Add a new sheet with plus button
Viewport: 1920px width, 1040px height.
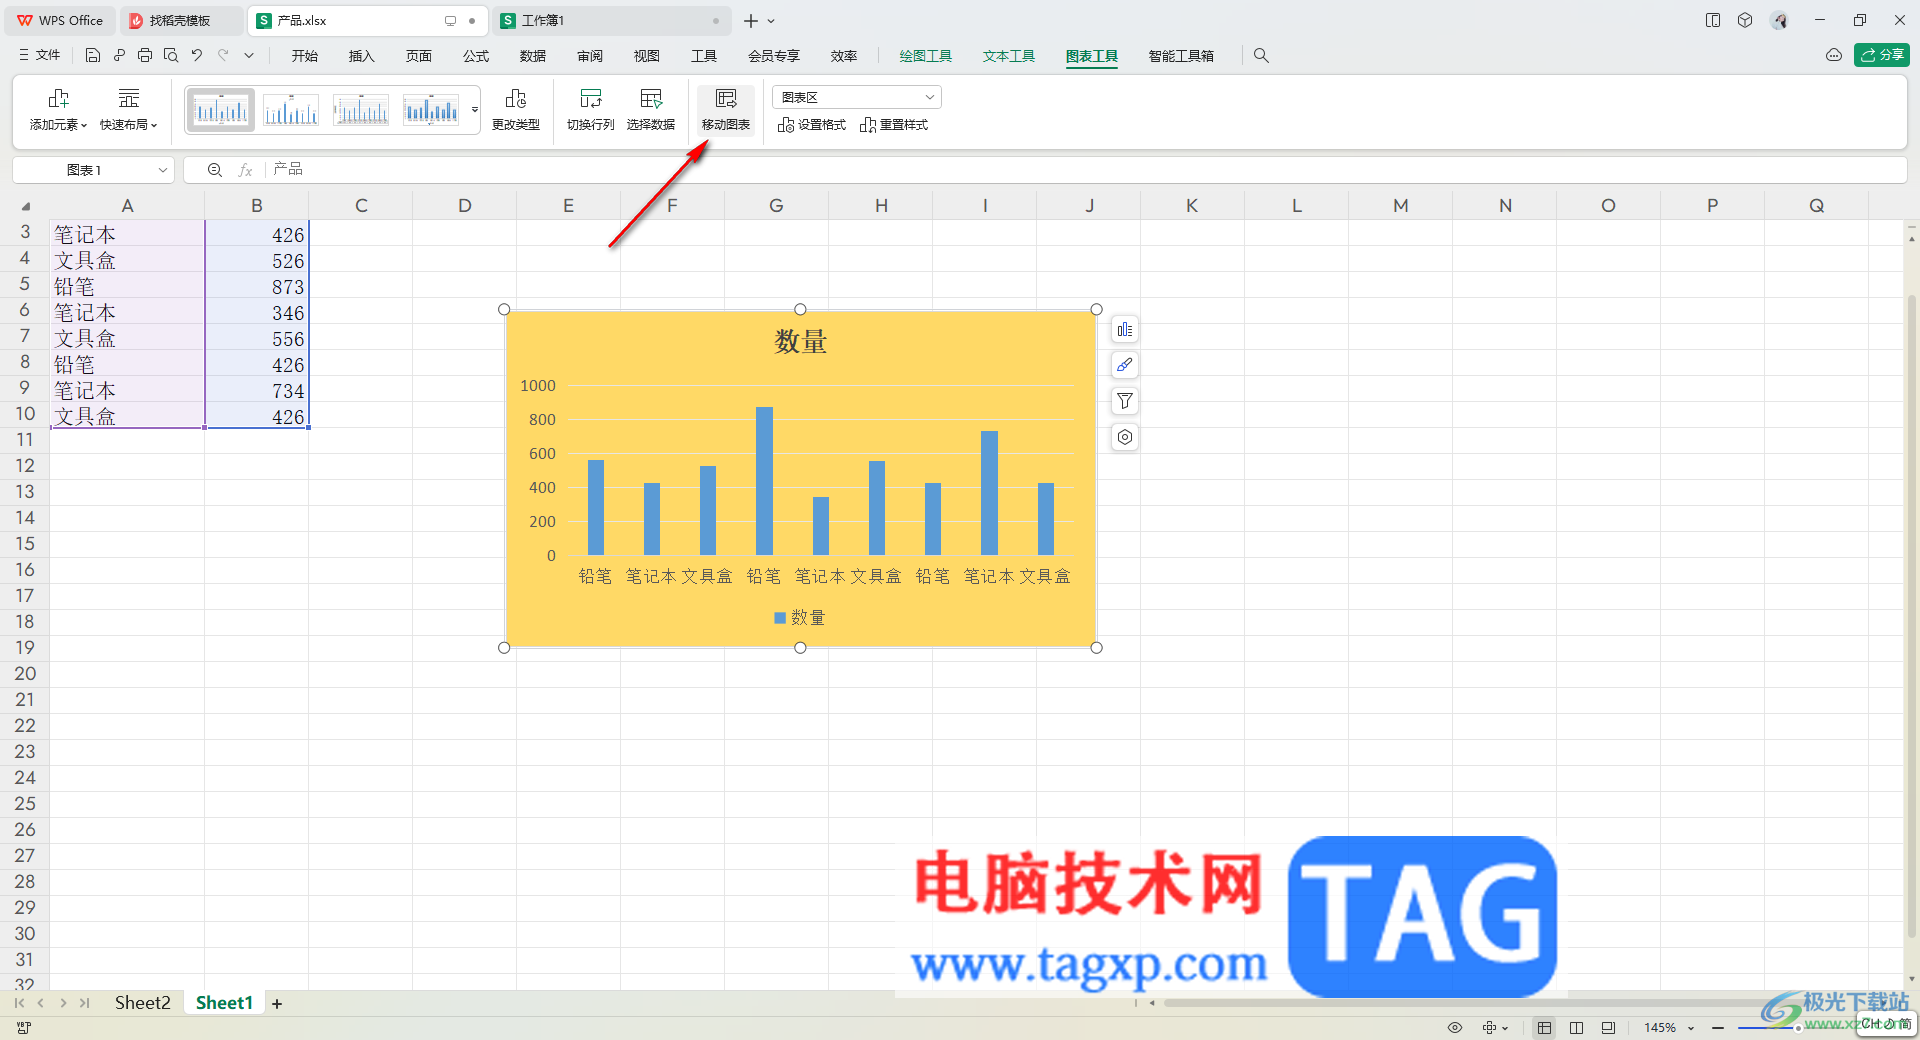(277, 1003)
